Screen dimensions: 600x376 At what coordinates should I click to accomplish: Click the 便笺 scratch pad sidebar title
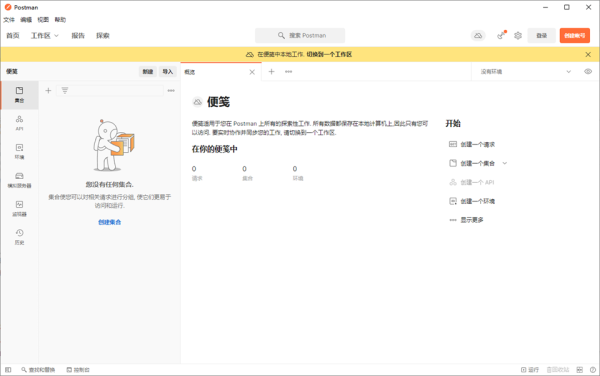coord(12,72)
